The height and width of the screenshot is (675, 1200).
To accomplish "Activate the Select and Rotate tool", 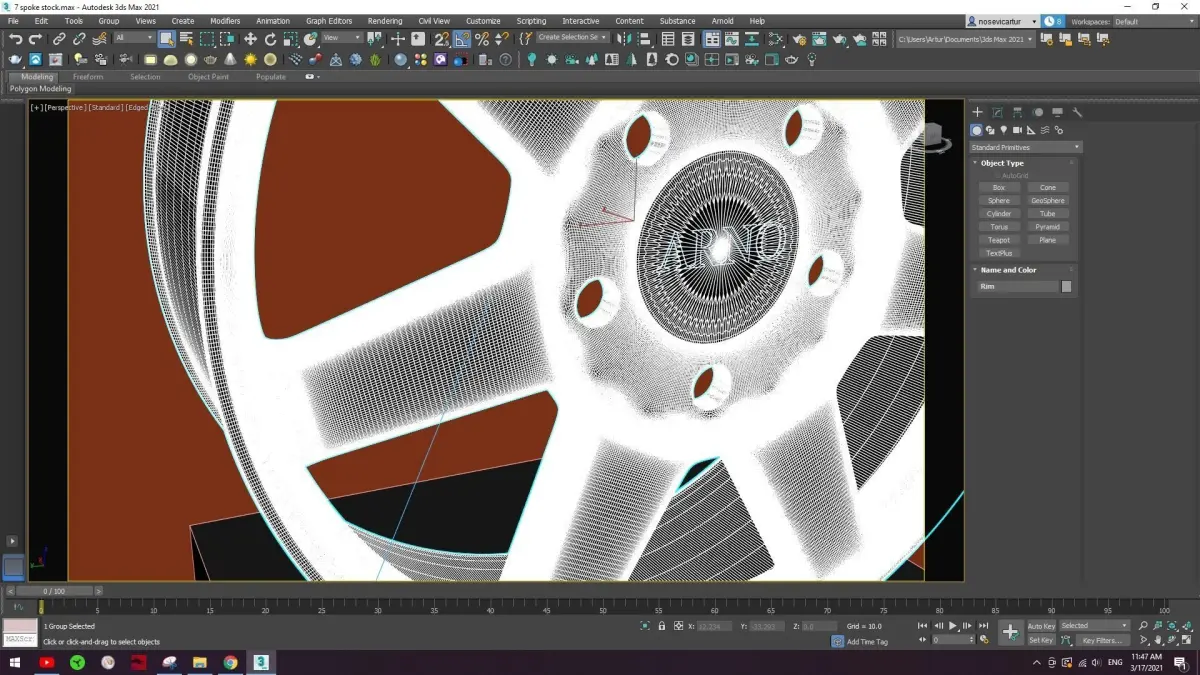I will (271, 39).
